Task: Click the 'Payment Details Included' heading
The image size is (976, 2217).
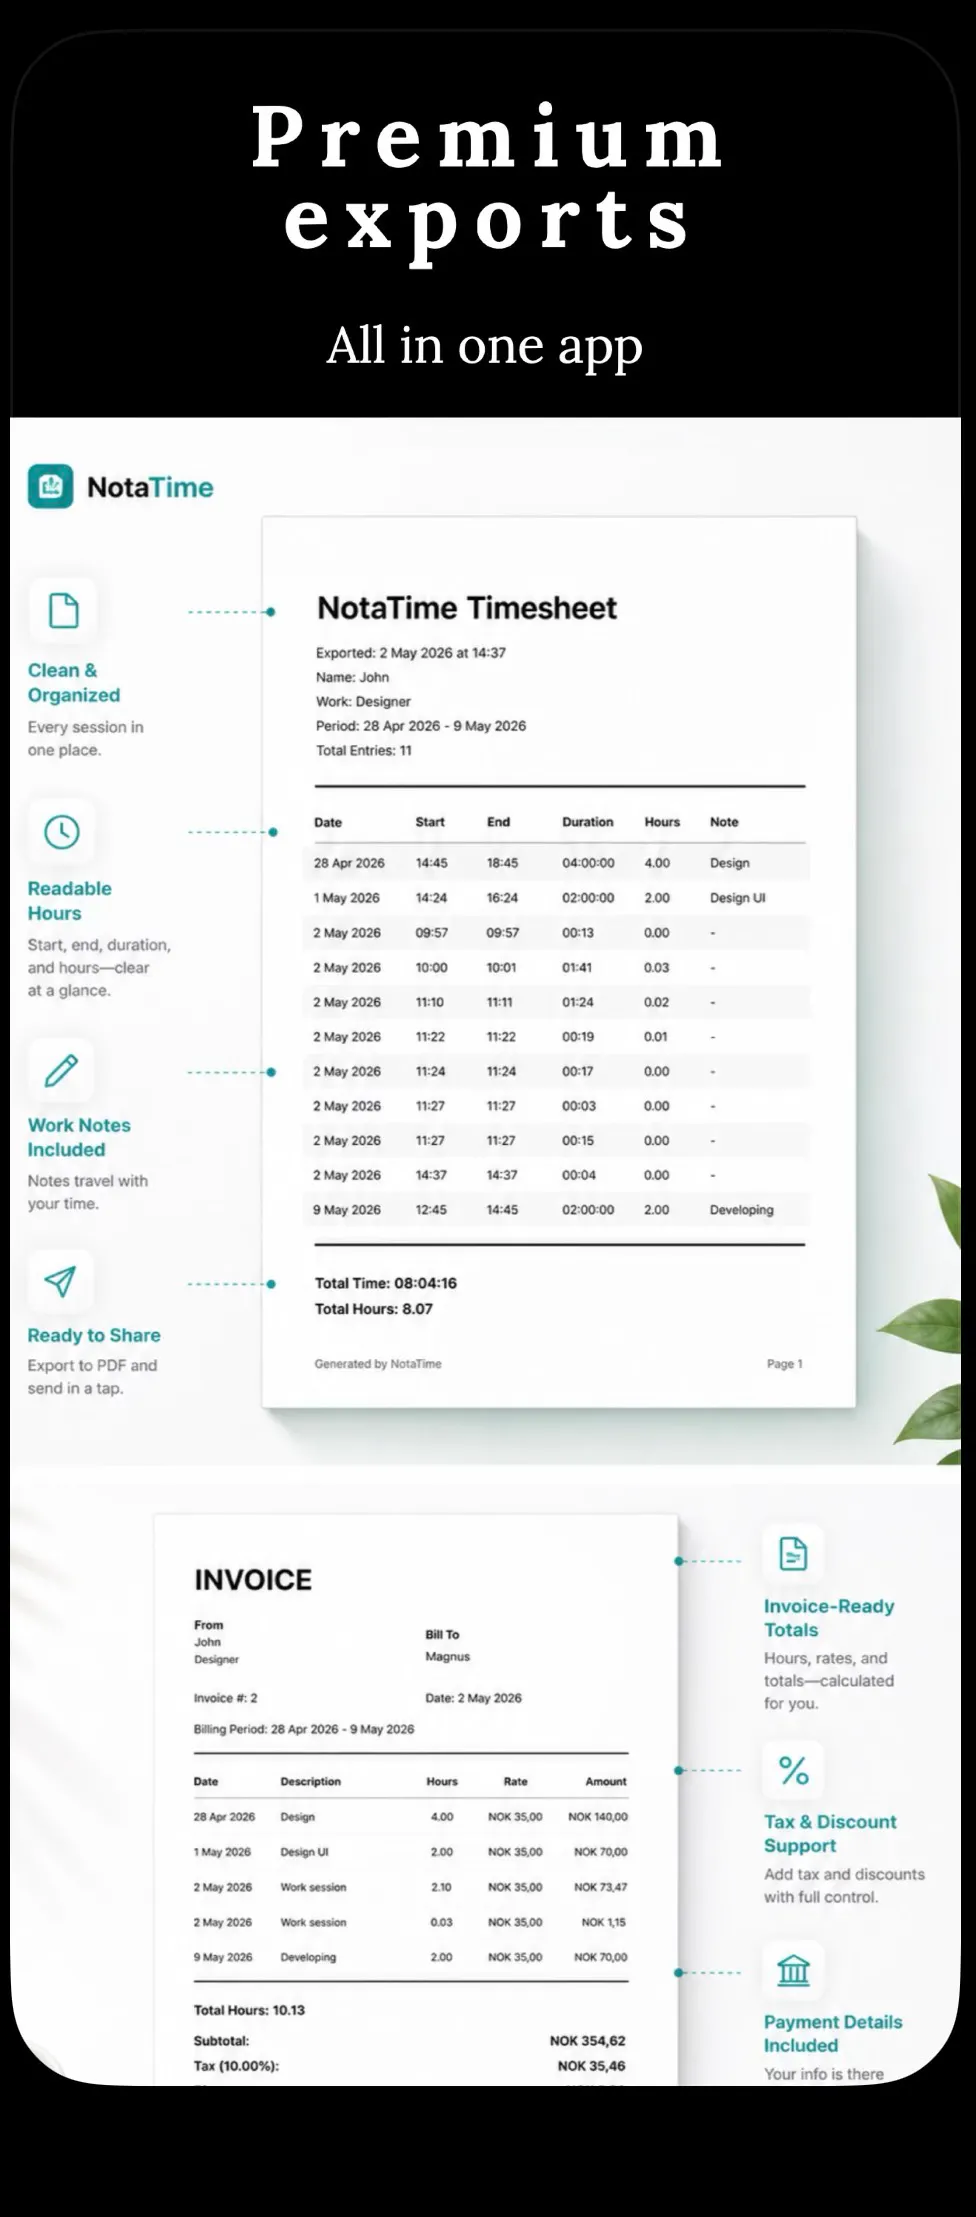Action: 833,2034
